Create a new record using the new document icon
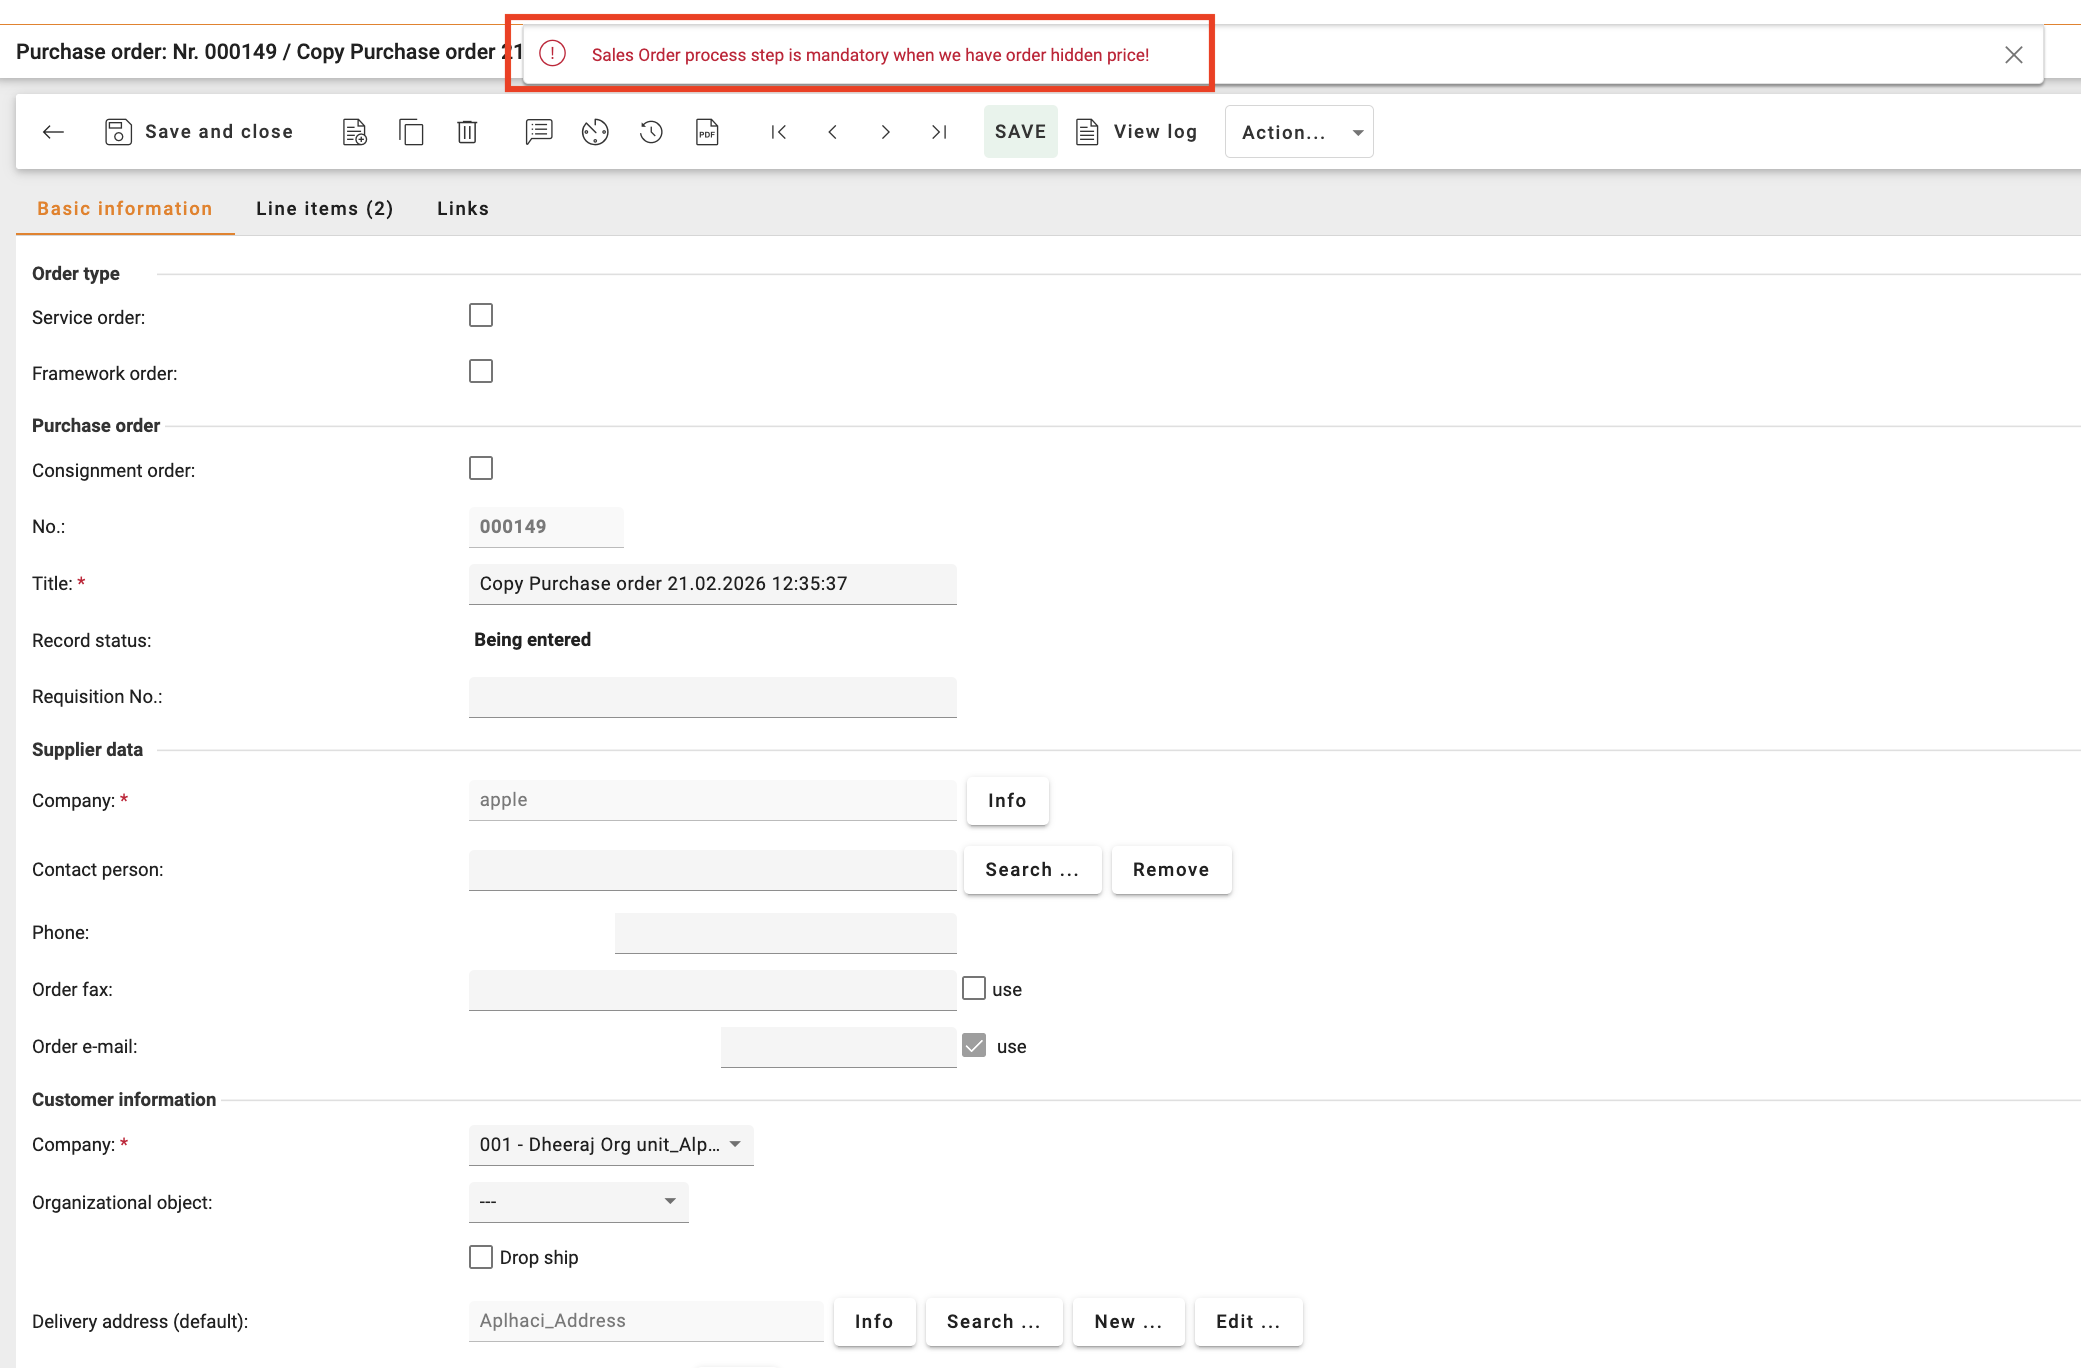The height and width of the screenshot is (1368, 2081). (353, 131)
